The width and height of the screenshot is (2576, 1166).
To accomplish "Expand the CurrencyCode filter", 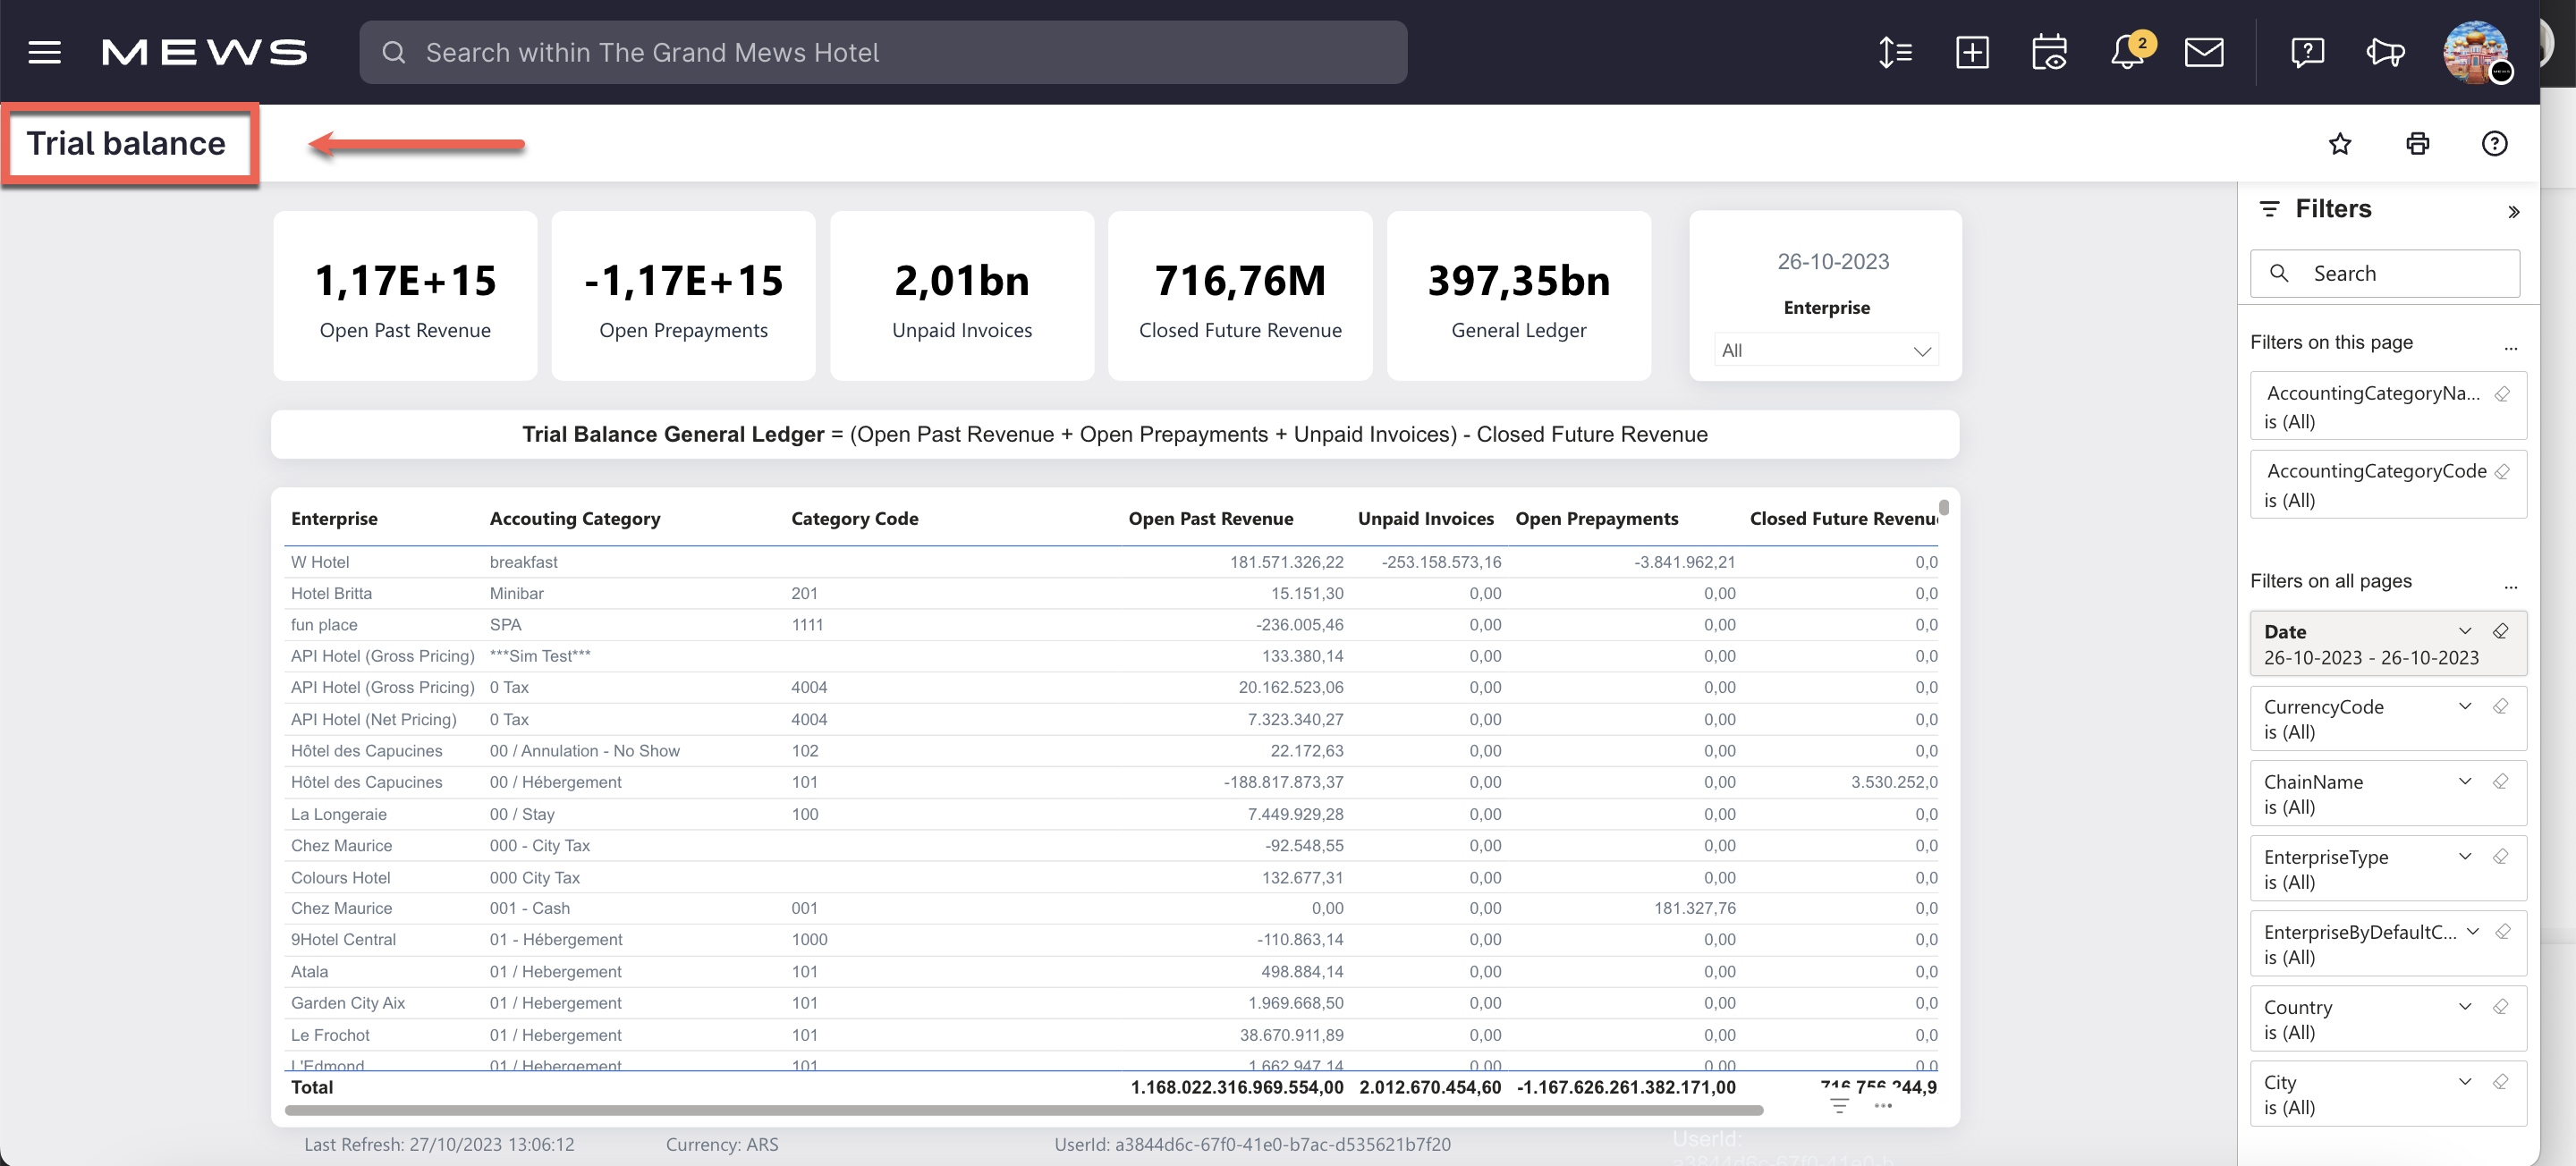I will click(2464, 706).
